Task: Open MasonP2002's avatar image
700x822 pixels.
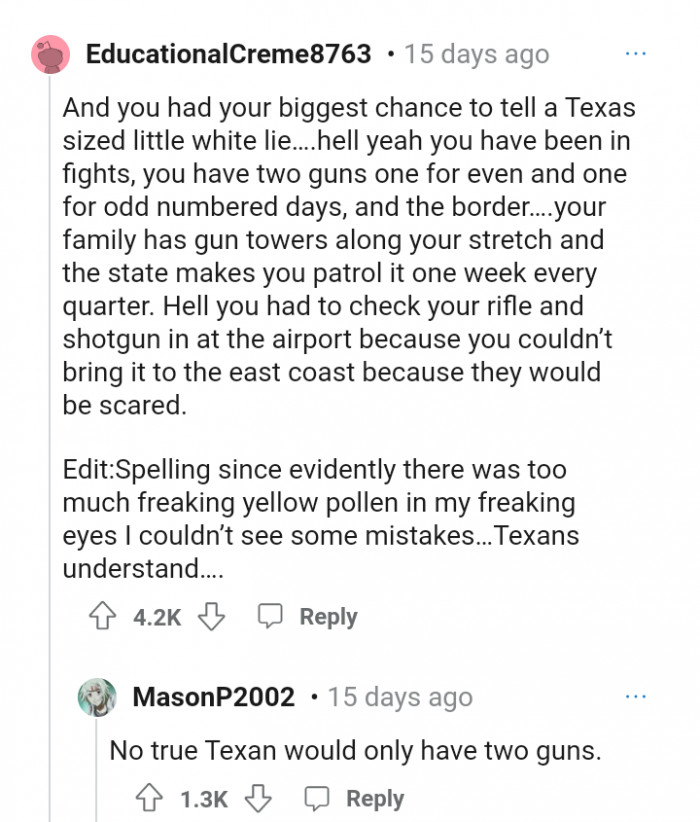Action: 97,697
